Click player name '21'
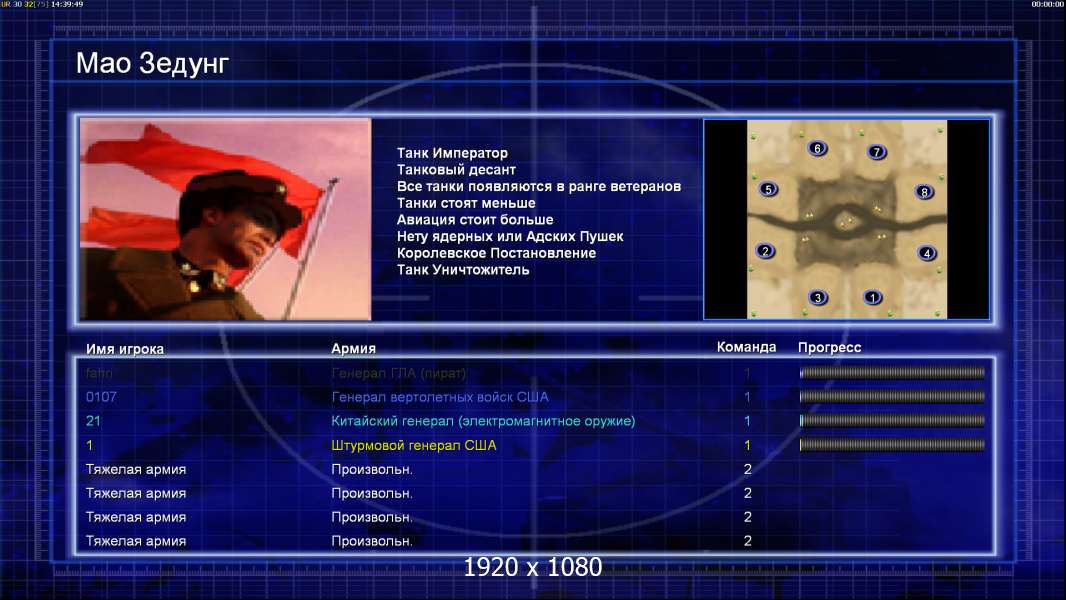The image size is (1066, 600). [93, 421]
